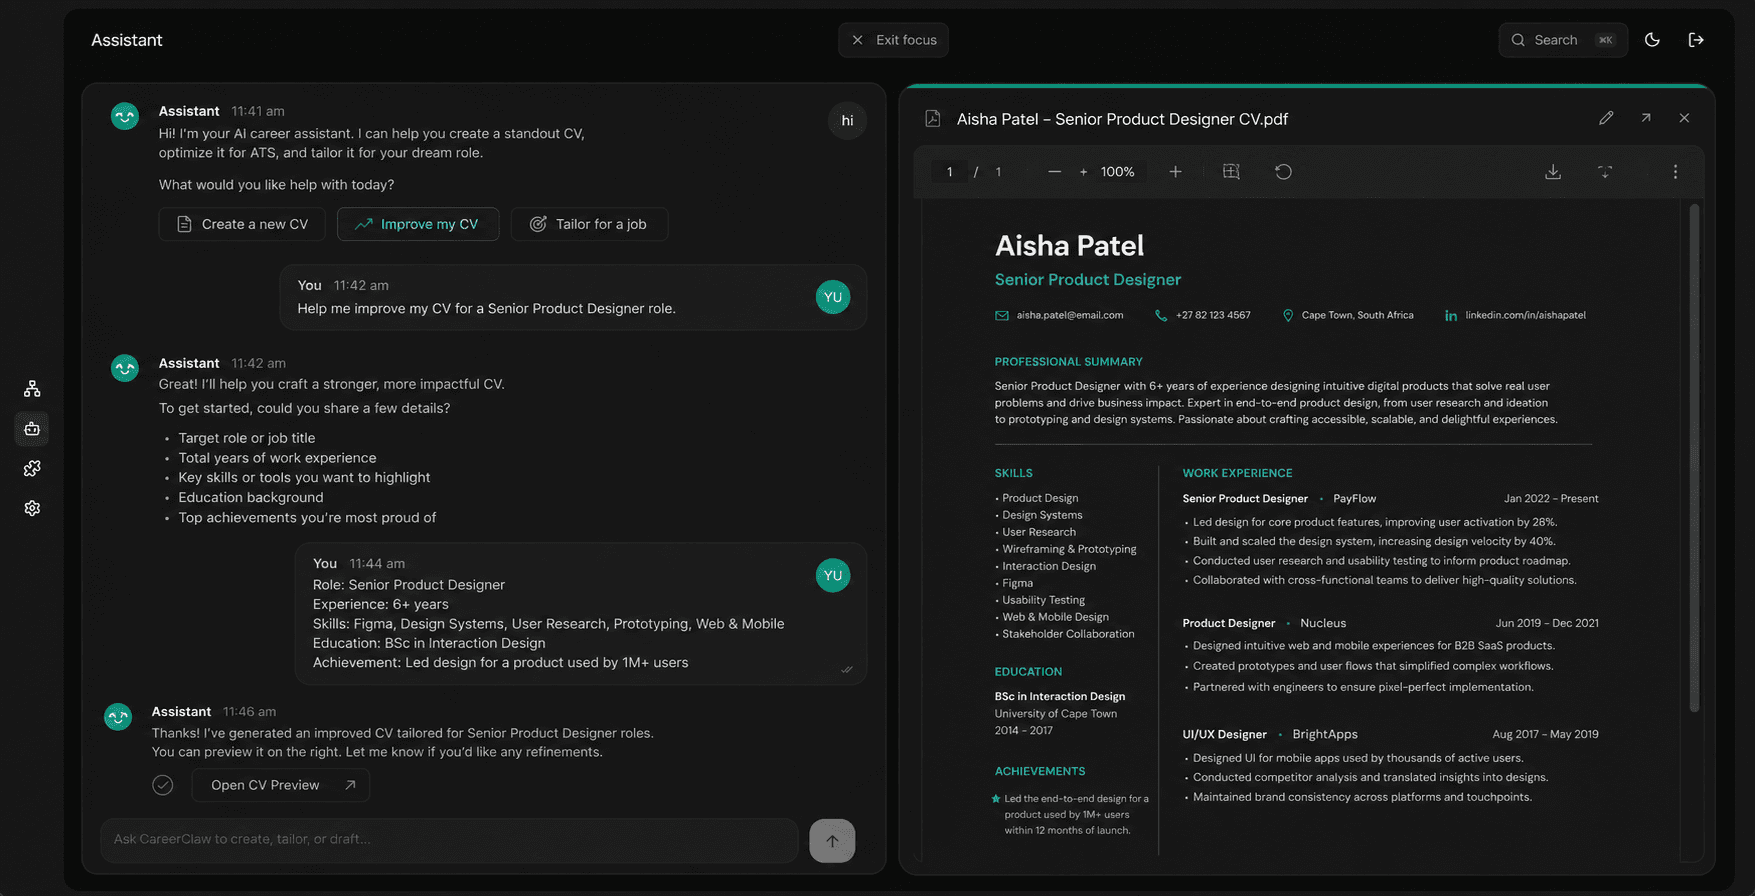This screenshot has width=1755, height=896.
Task: Click the EDUCATION heading in CV
Action: pyautogui.click(x=1028, y=672)
